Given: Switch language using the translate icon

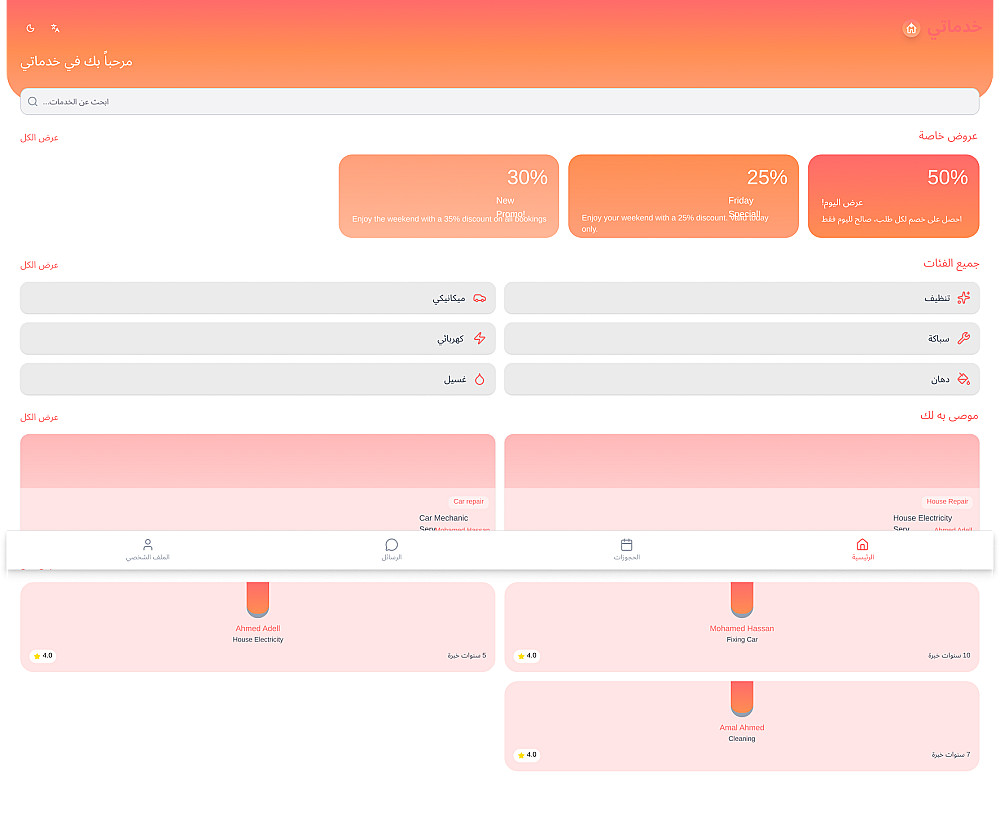Looking at the screenshot, I should point(55,28).
